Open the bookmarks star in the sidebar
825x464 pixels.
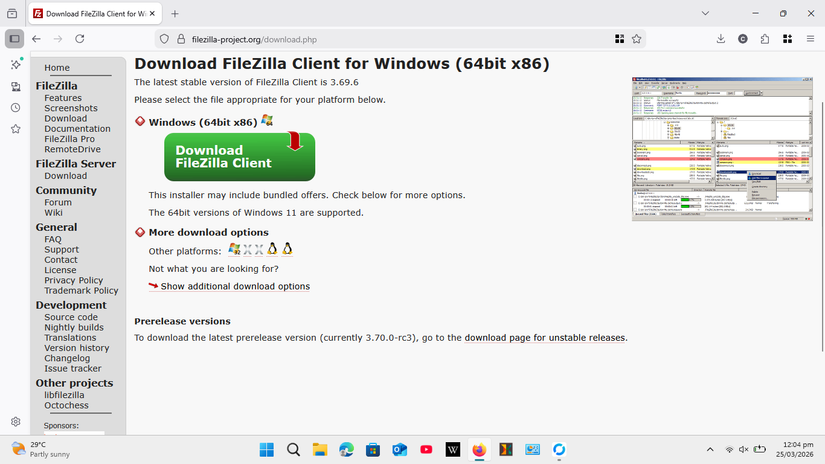click(x=16, y=129)
